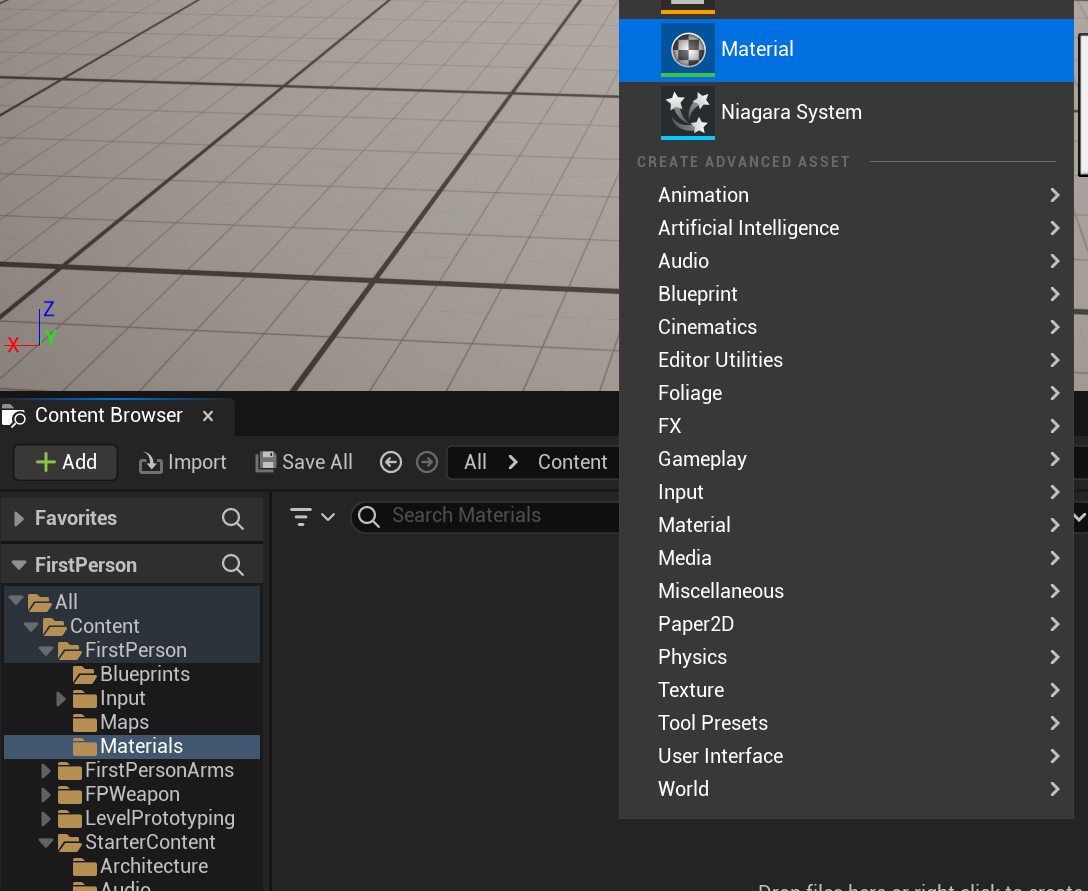1088x891 pixels.
Task: Open the Blueprint submenu
Action: point(846,294)
